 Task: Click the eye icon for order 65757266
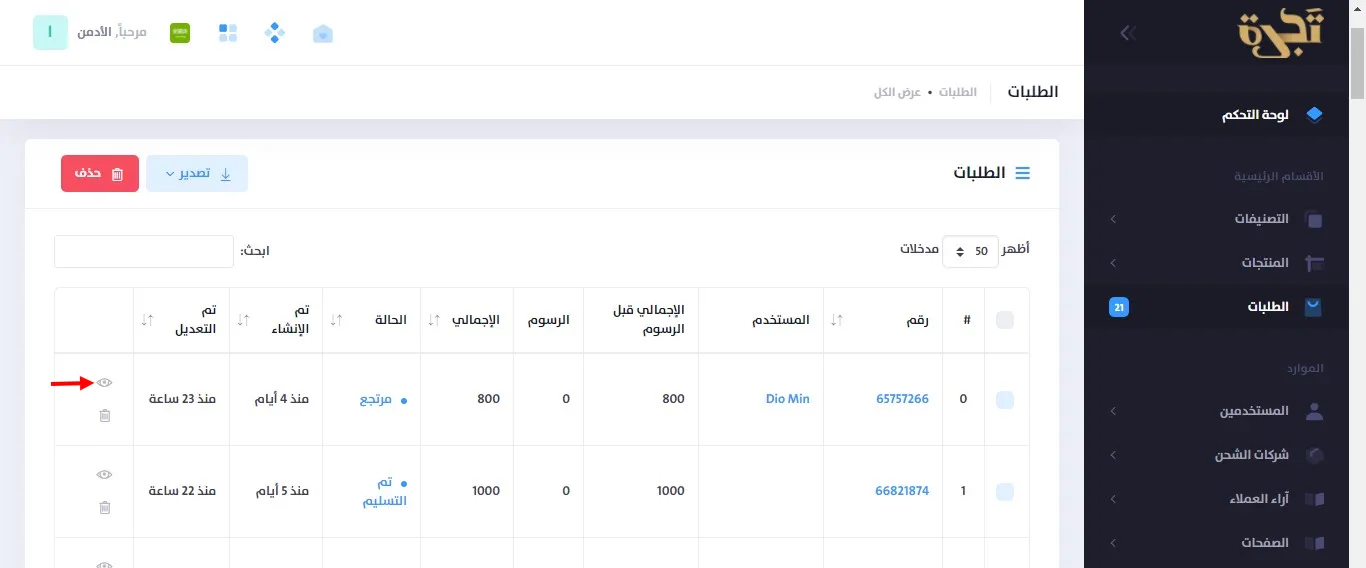click(x=105, y=382)
